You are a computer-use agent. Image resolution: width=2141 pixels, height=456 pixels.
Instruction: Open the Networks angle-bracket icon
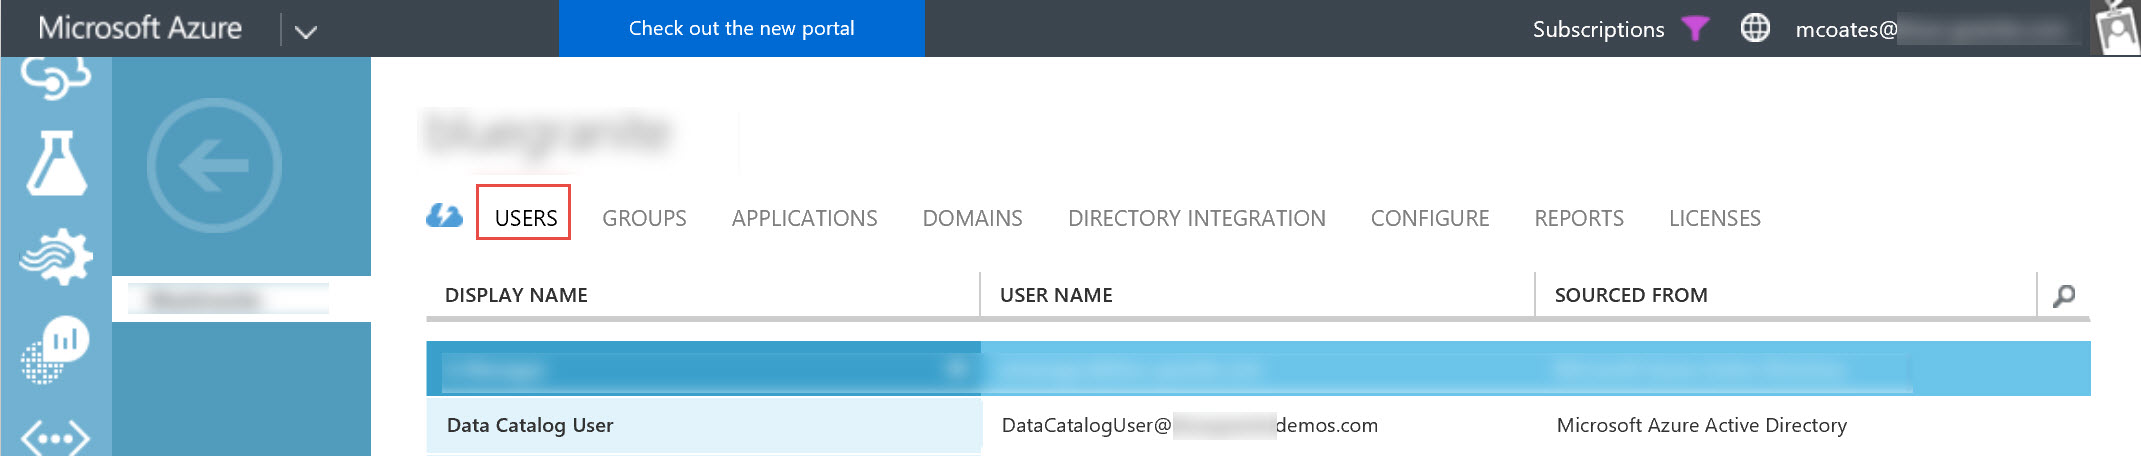point(56,438)
